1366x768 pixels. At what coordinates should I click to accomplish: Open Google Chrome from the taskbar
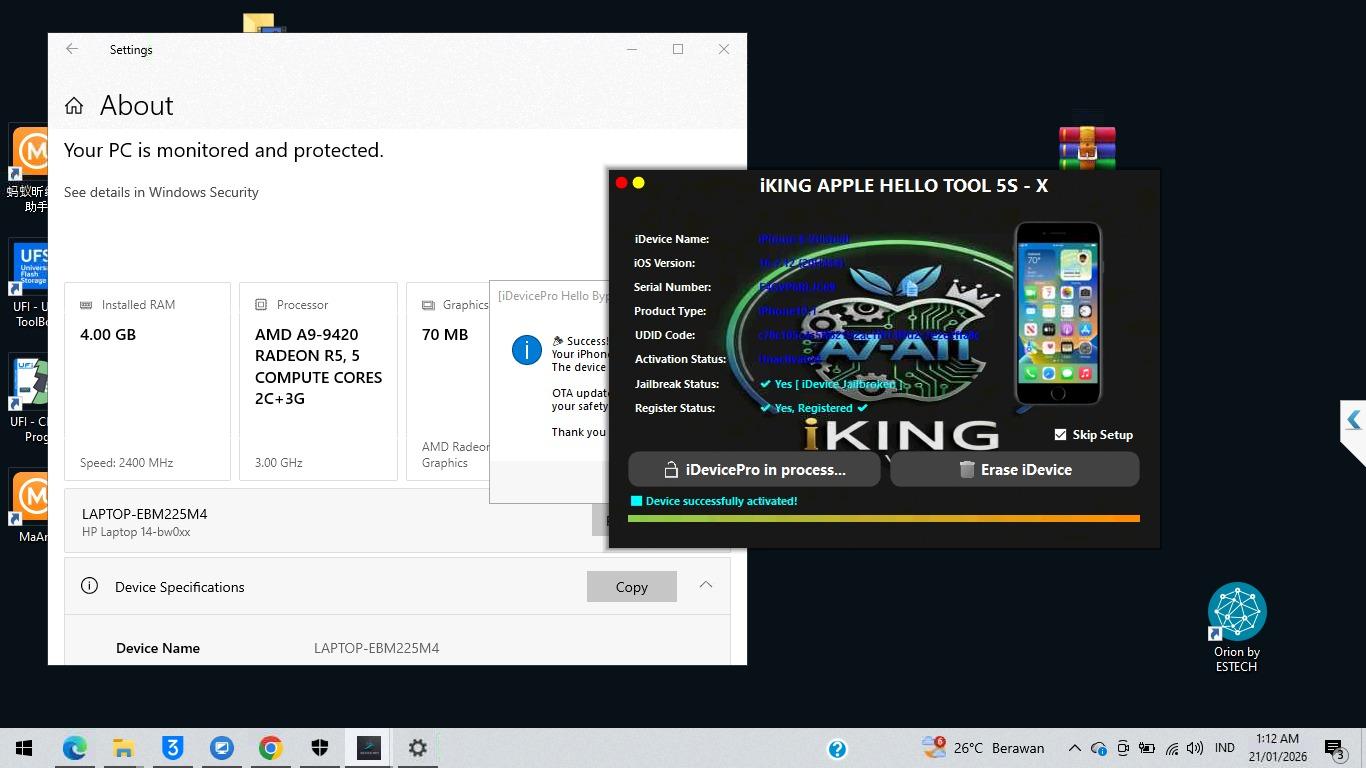[x=270, y=748]
